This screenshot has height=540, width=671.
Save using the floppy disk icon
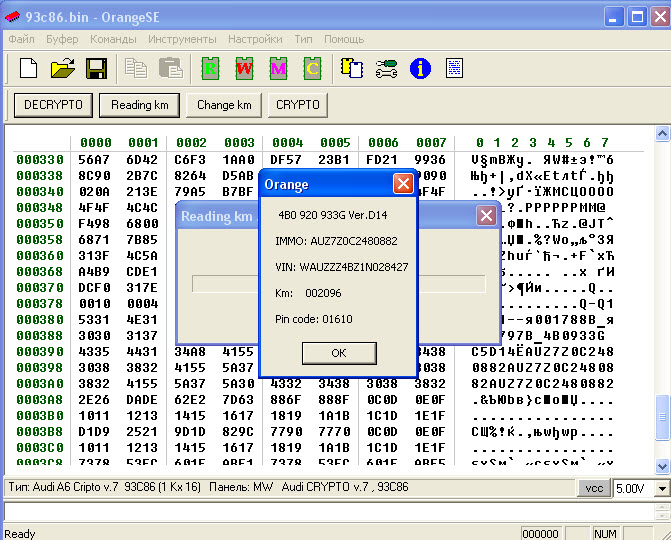click(96, 68)
